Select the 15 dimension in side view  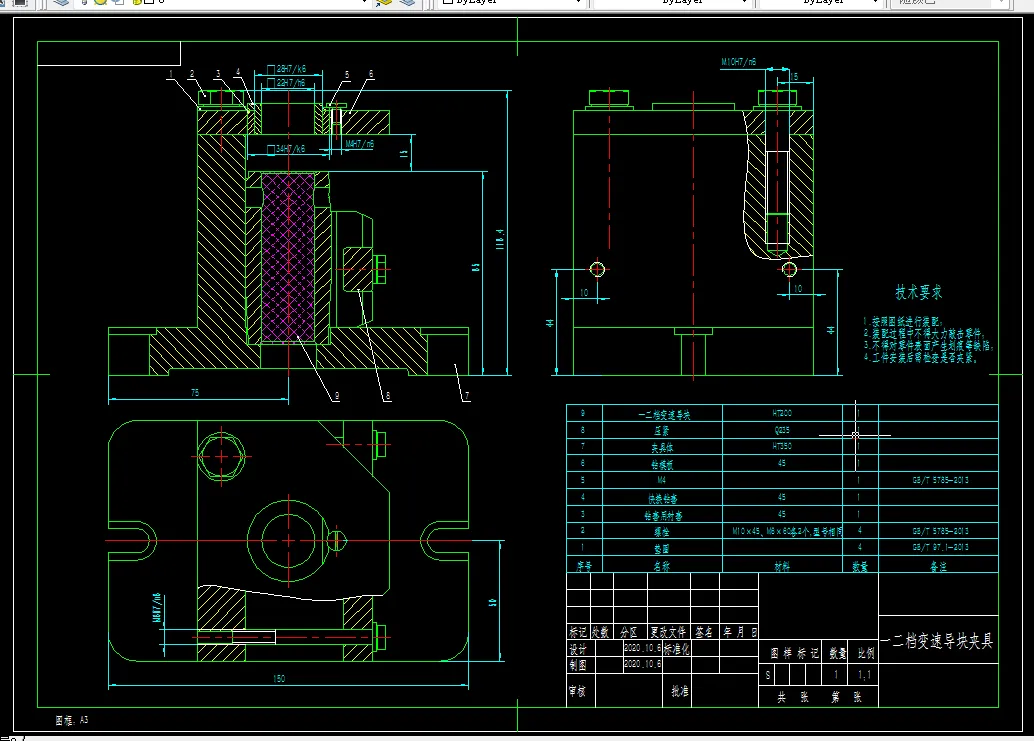[795, 77]
